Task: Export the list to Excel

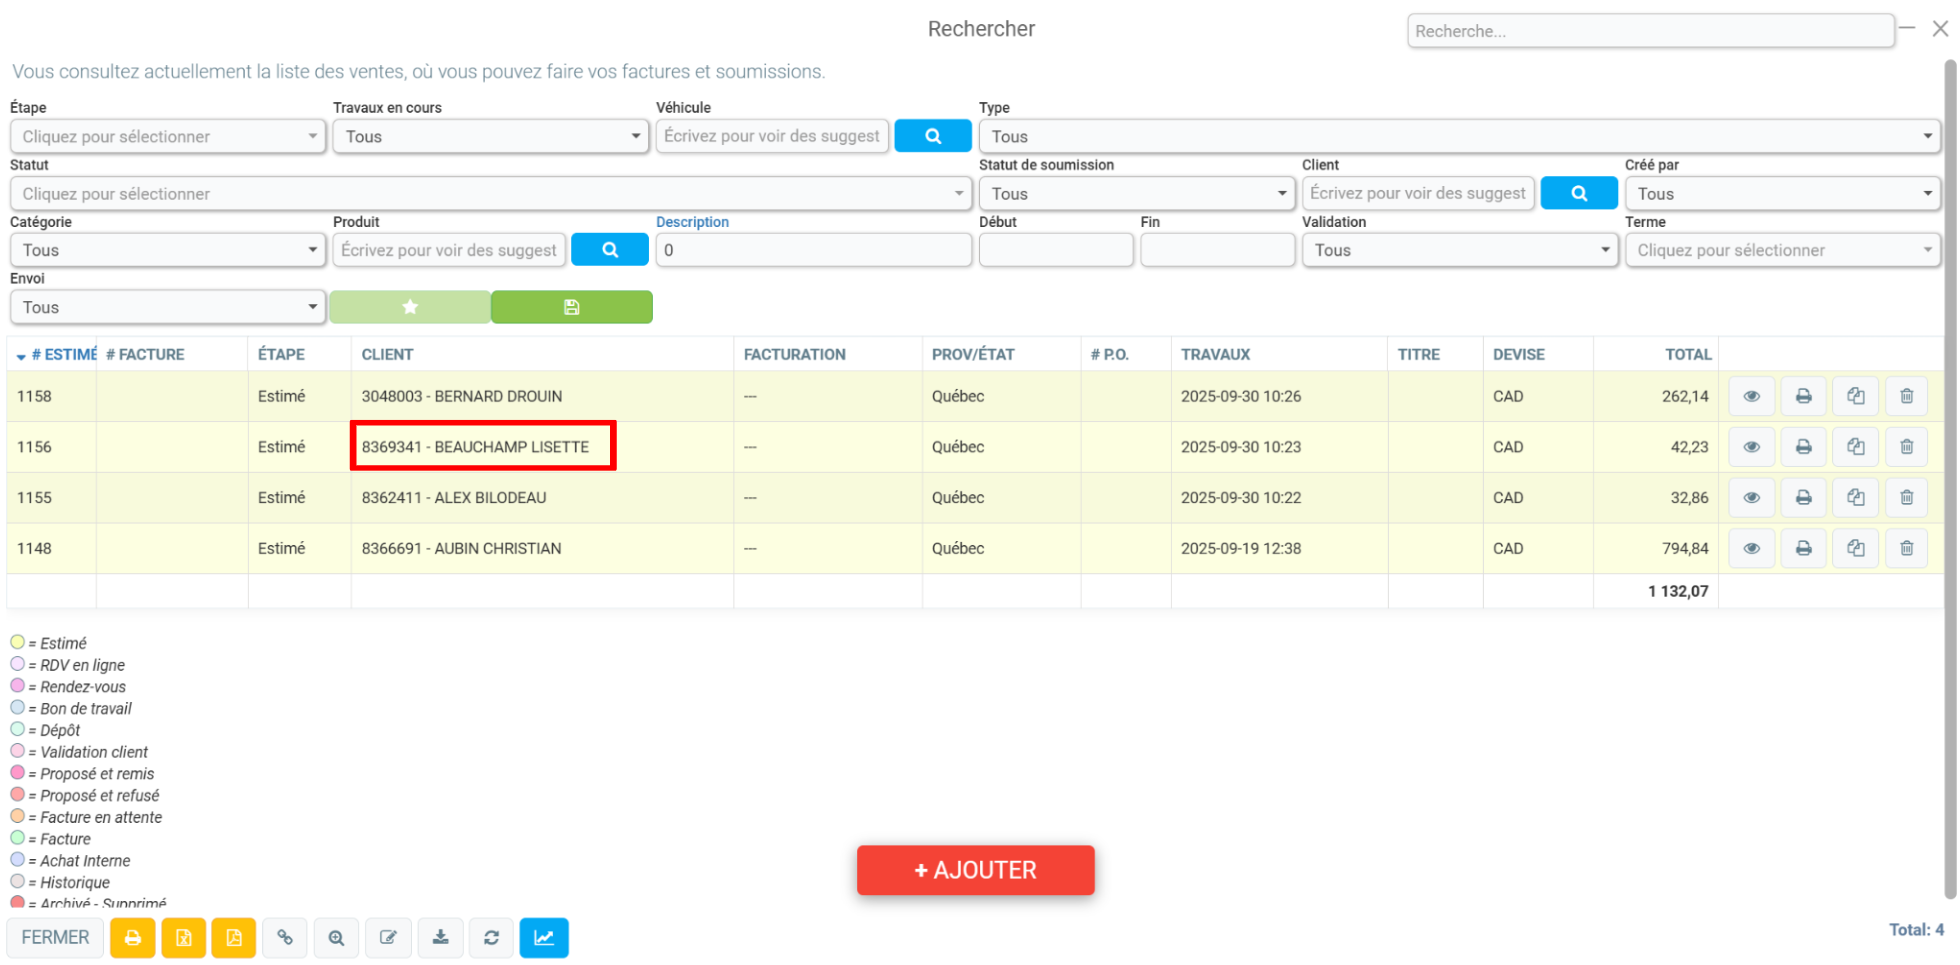Action: [183, 938]
